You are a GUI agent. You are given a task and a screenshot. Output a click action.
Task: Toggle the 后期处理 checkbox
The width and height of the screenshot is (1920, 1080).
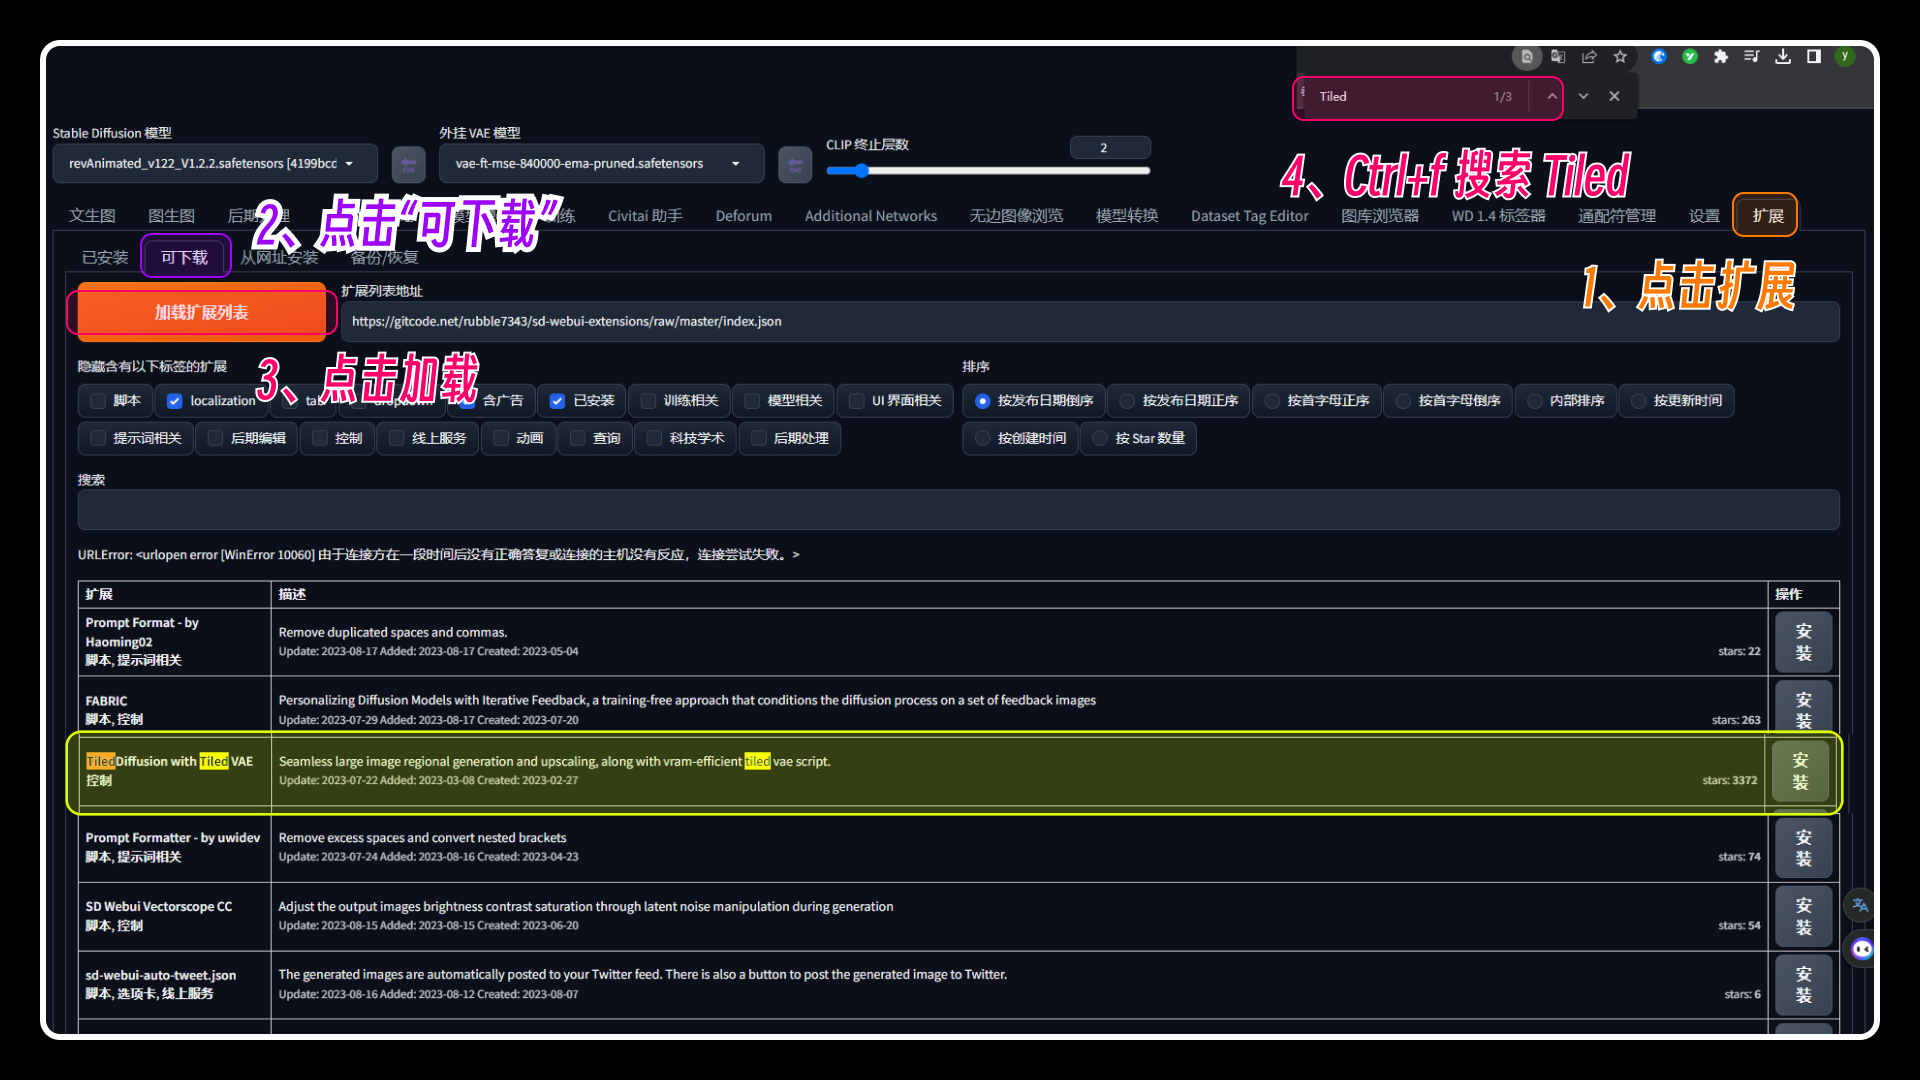[x=759, y=438]
